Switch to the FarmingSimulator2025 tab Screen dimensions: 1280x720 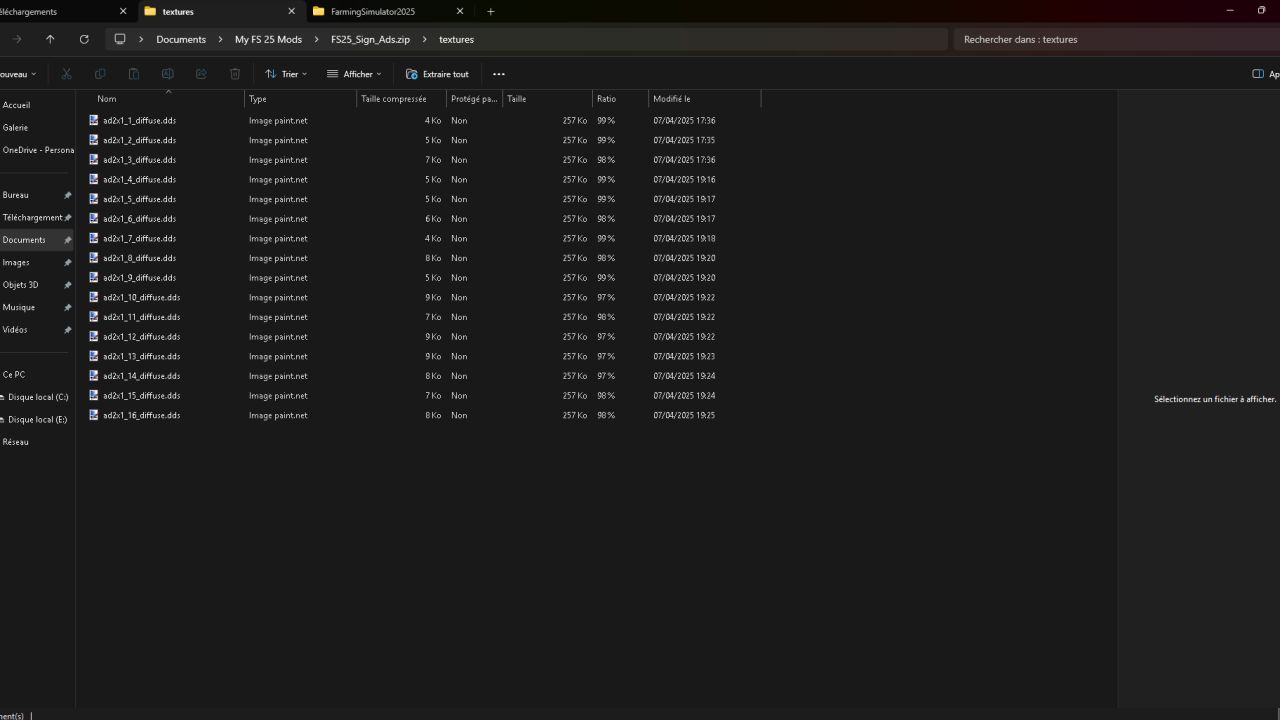[373, 12]
